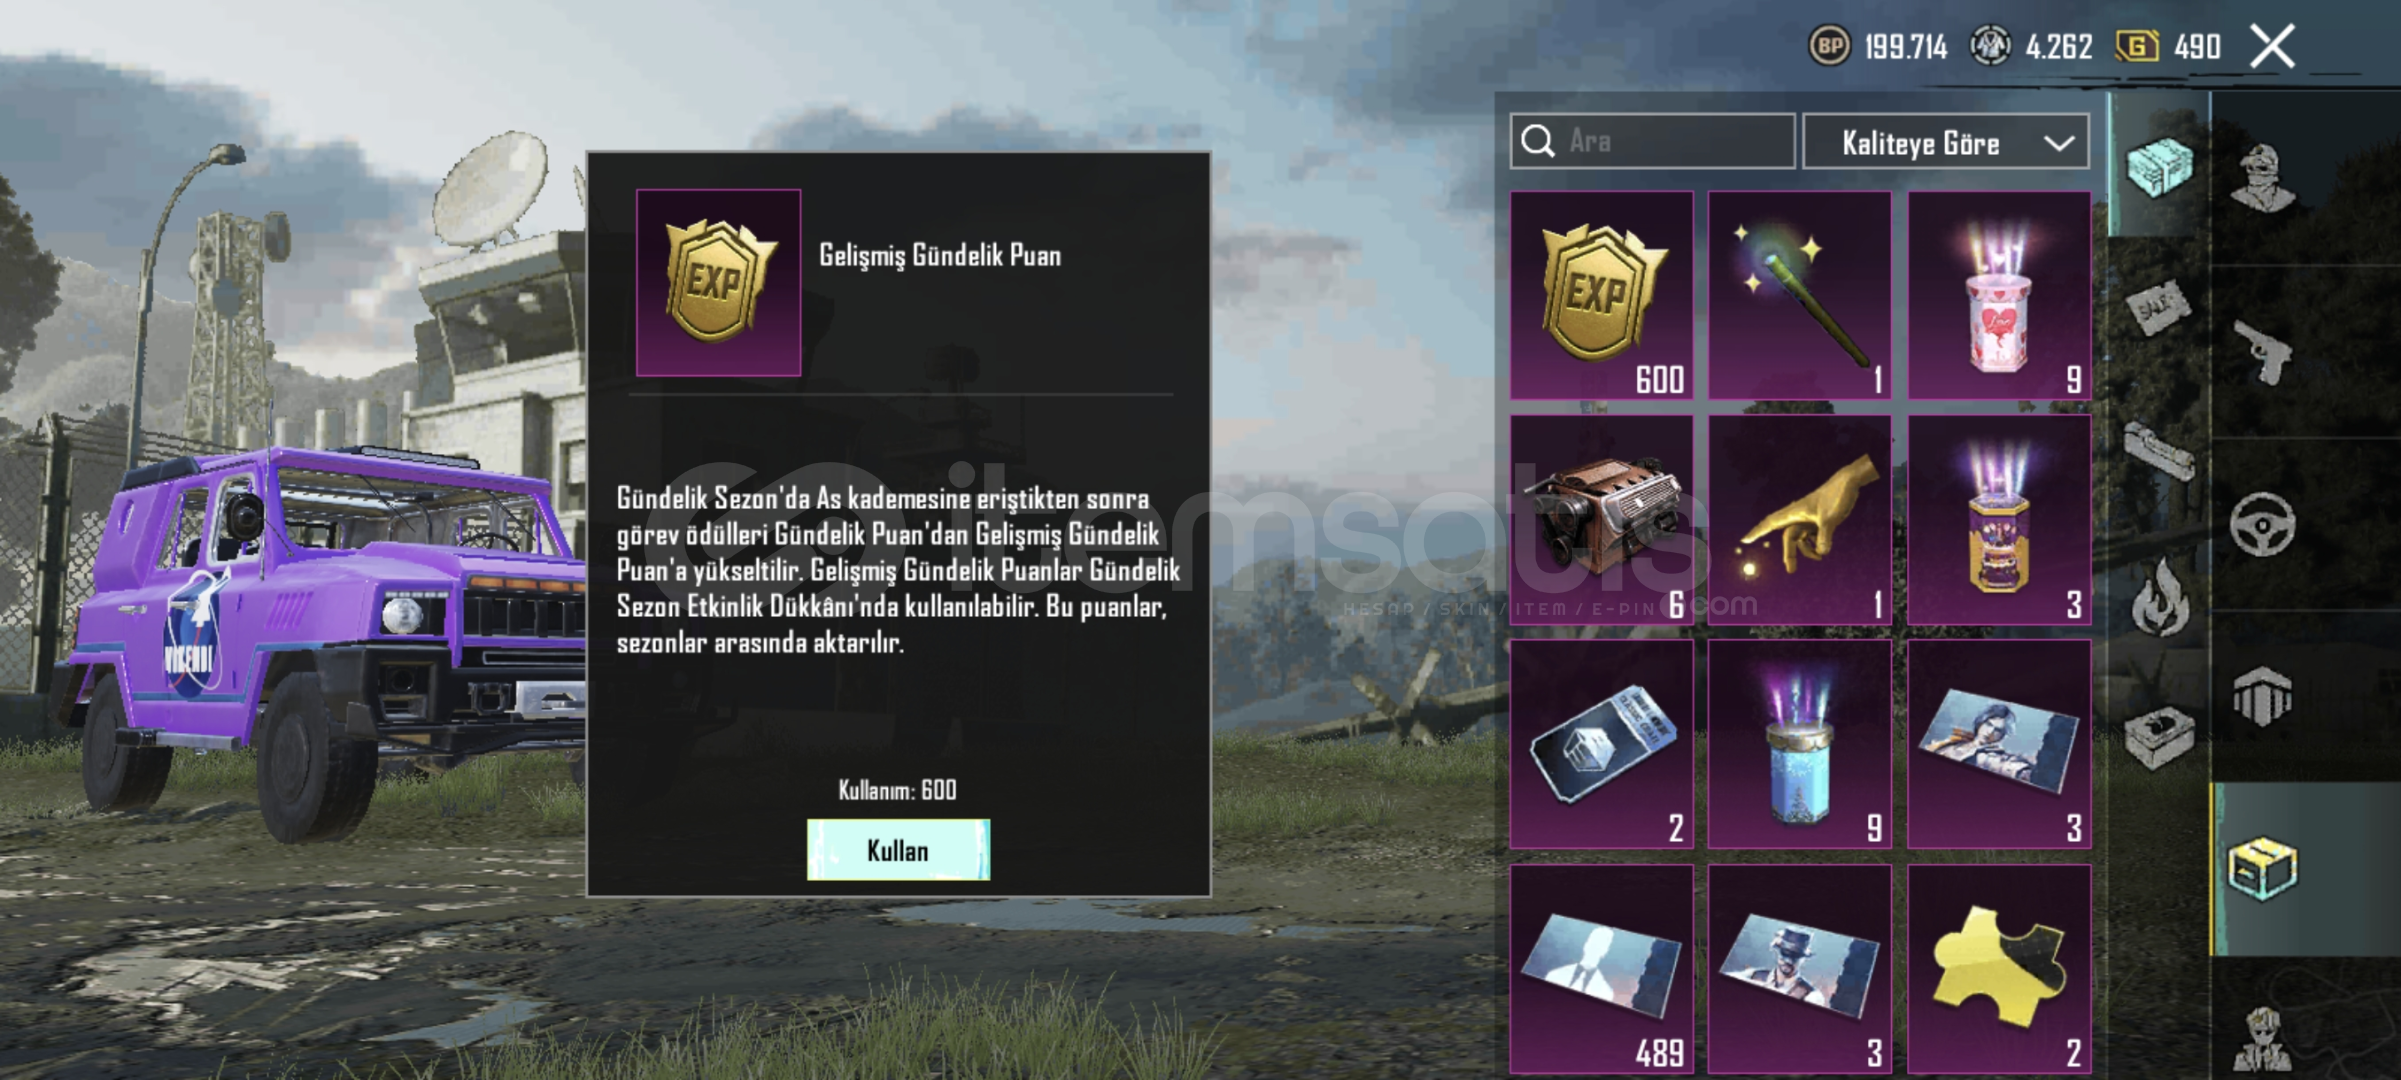The height and width of the screenshot is (1080, 2401).
Task: Open the steering wheel vehicles category
Action: 2262,524
